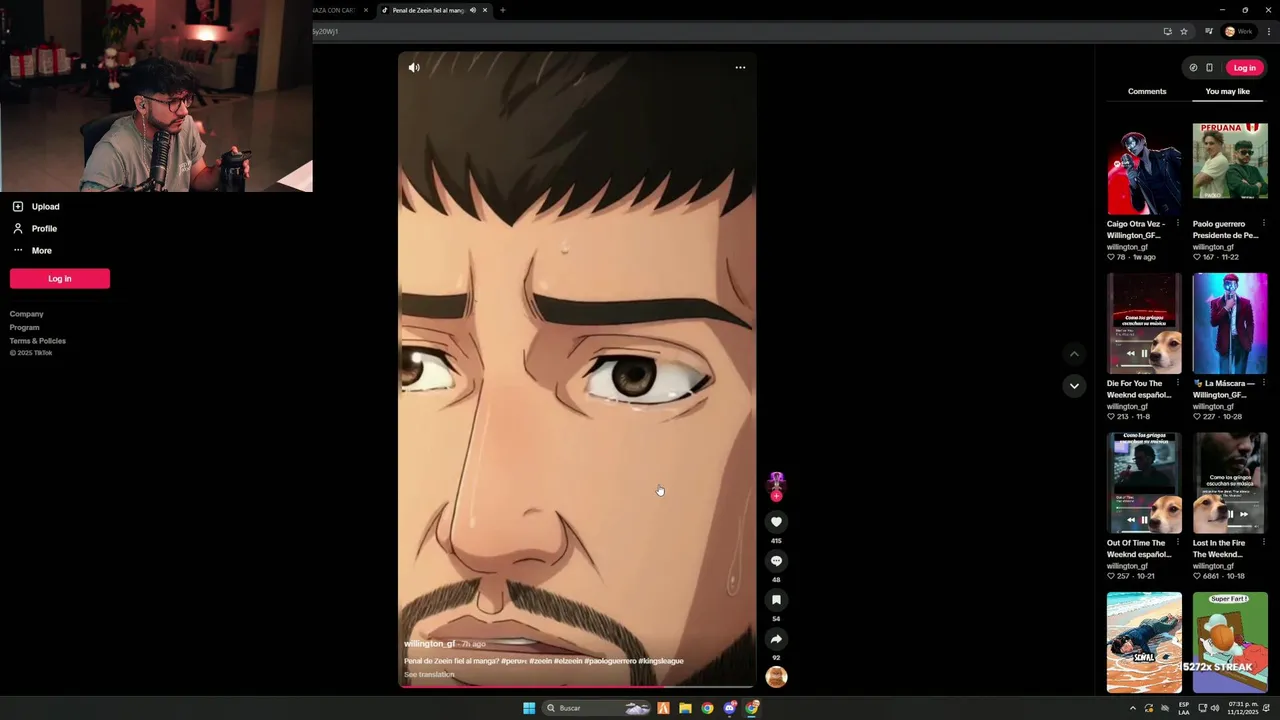This screenshot has height=720, width=1280.
Task: Click the top-right pink Log in button
Action: (x=1244, y=68)
